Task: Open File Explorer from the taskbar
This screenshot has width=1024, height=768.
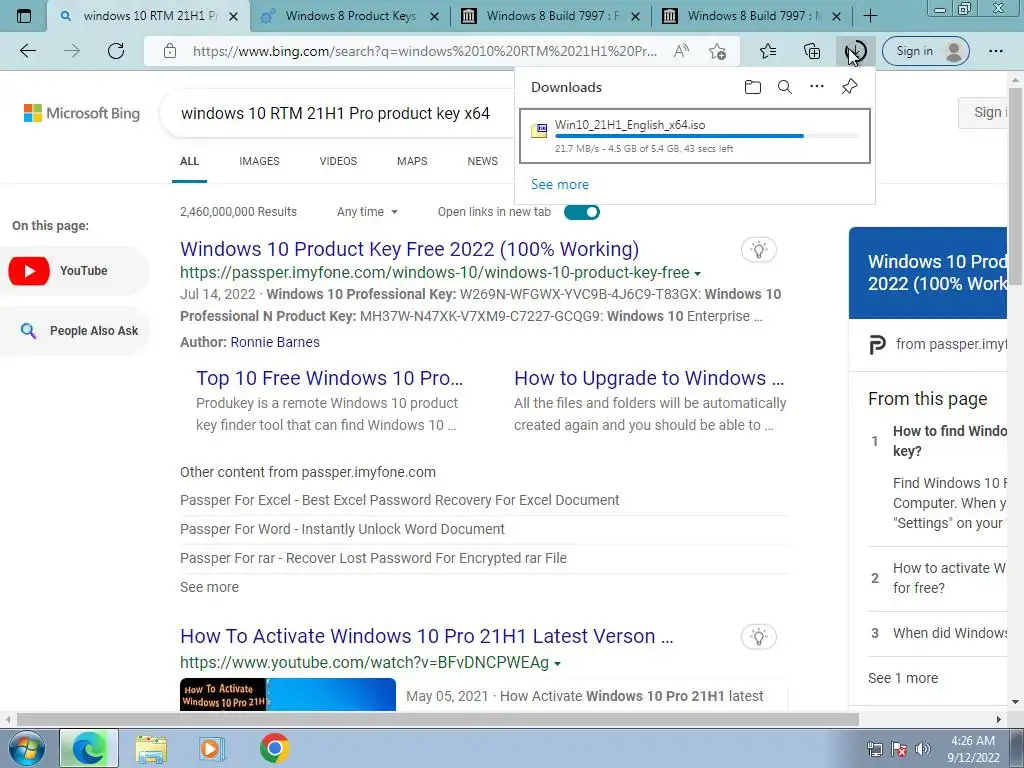Action: (x=151, y=748)
